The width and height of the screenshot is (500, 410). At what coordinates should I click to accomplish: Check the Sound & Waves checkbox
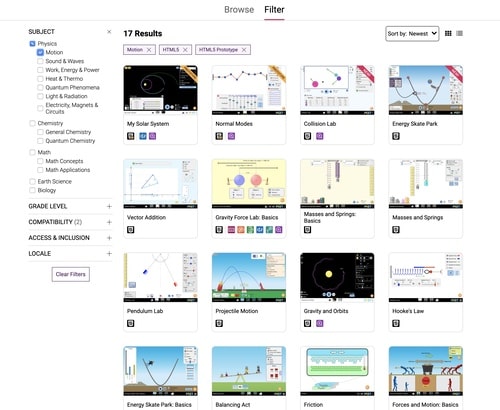click(40, 61)
